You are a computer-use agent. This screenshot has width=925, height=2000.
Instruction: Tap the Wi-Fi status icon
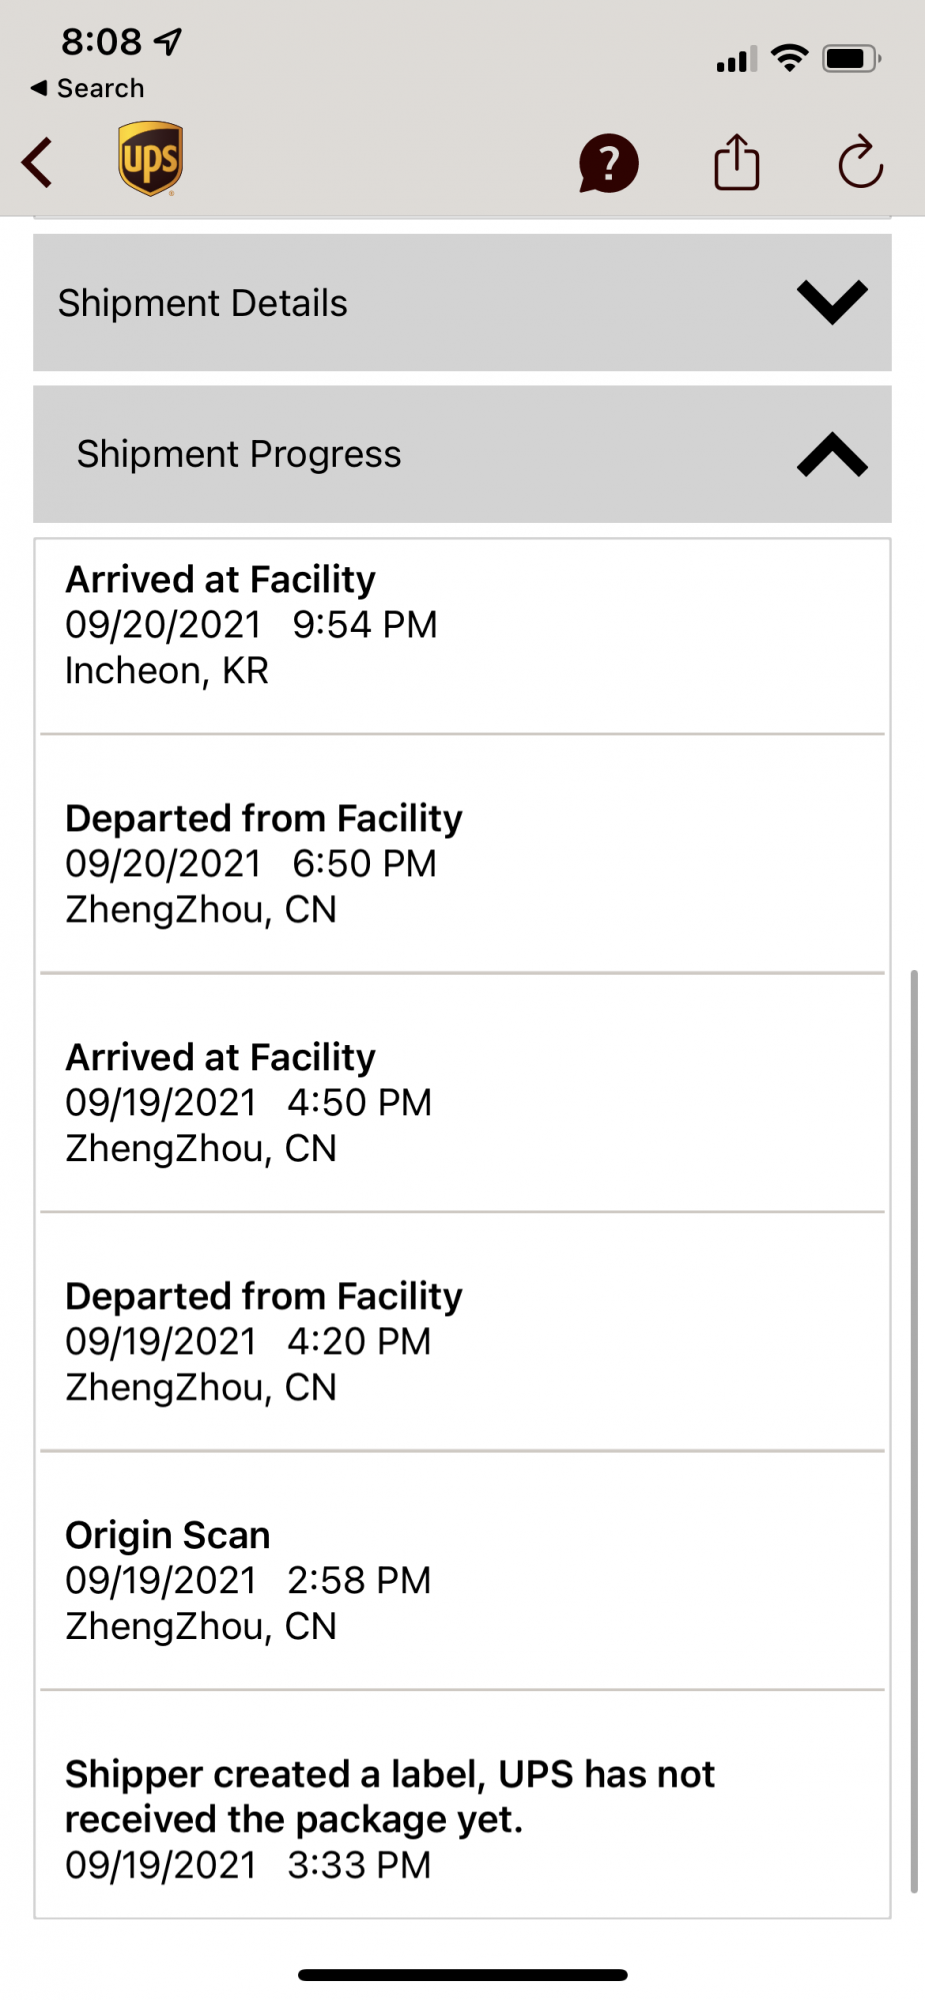[790, 58]
